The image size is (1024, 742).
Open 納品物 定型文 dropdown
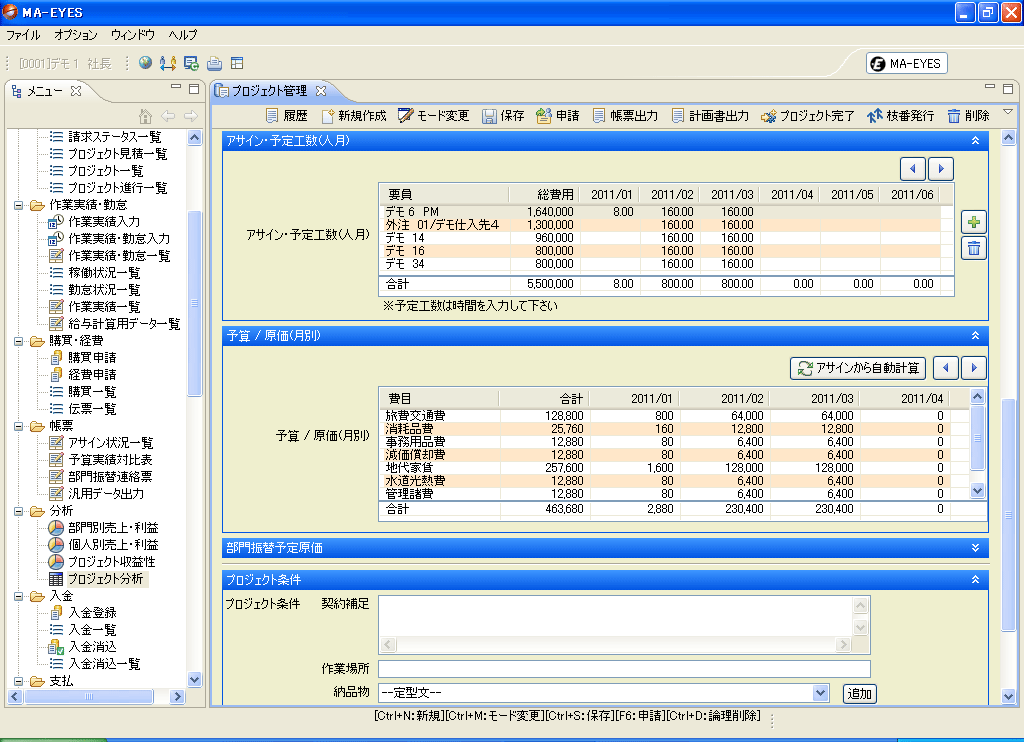tap(820, 692)
